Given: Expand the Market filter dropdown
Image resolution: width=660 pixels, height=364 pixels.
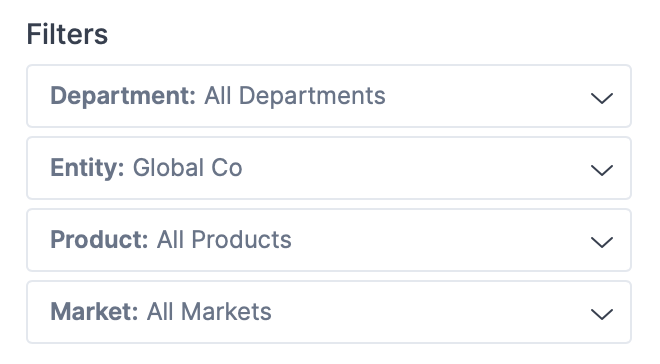Looking at the screenshot, I should [329, 312].
